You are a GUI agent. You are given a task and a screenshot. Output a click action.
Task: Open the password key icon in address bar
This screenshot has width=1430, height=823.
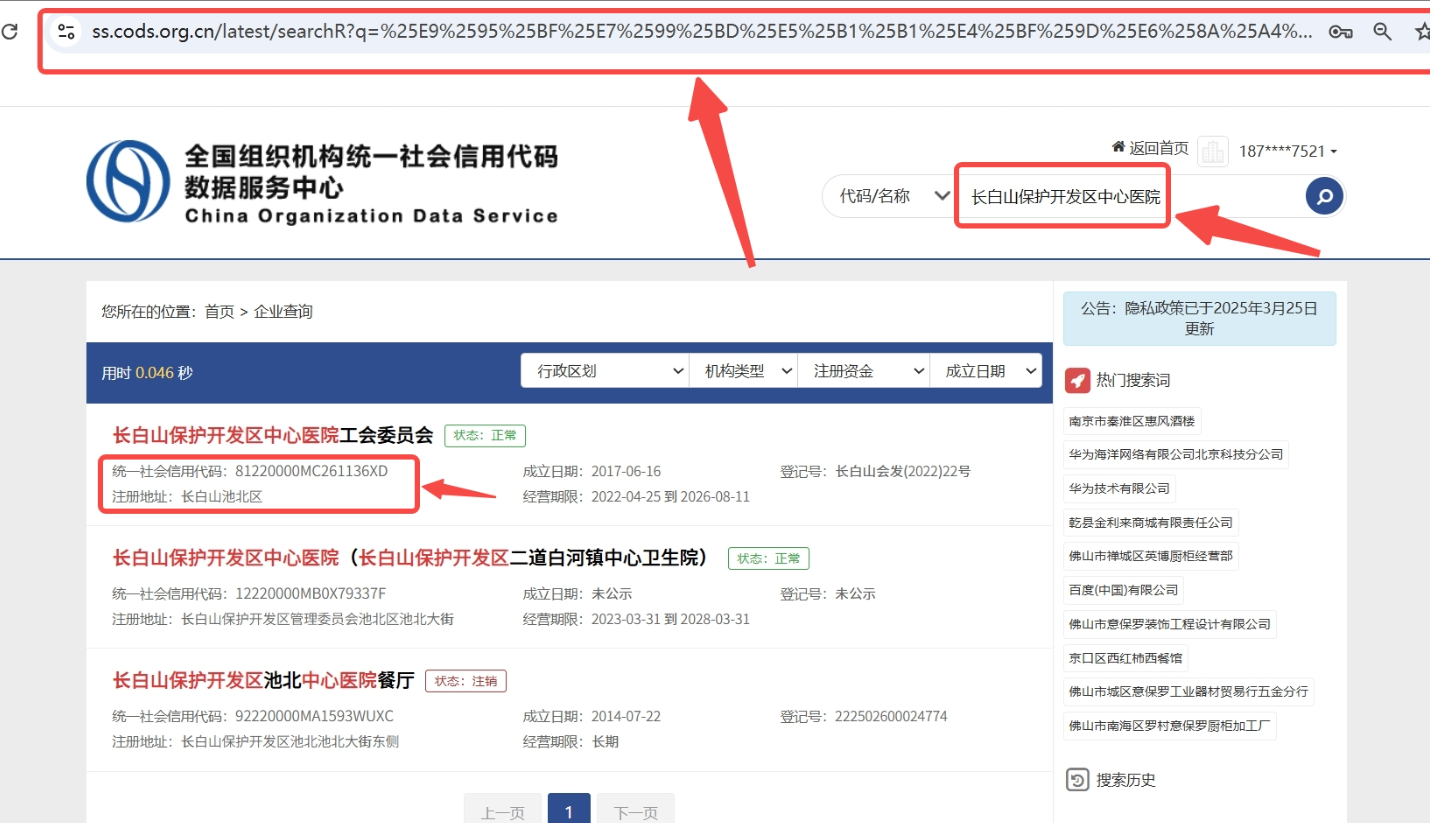[1340, 32]
